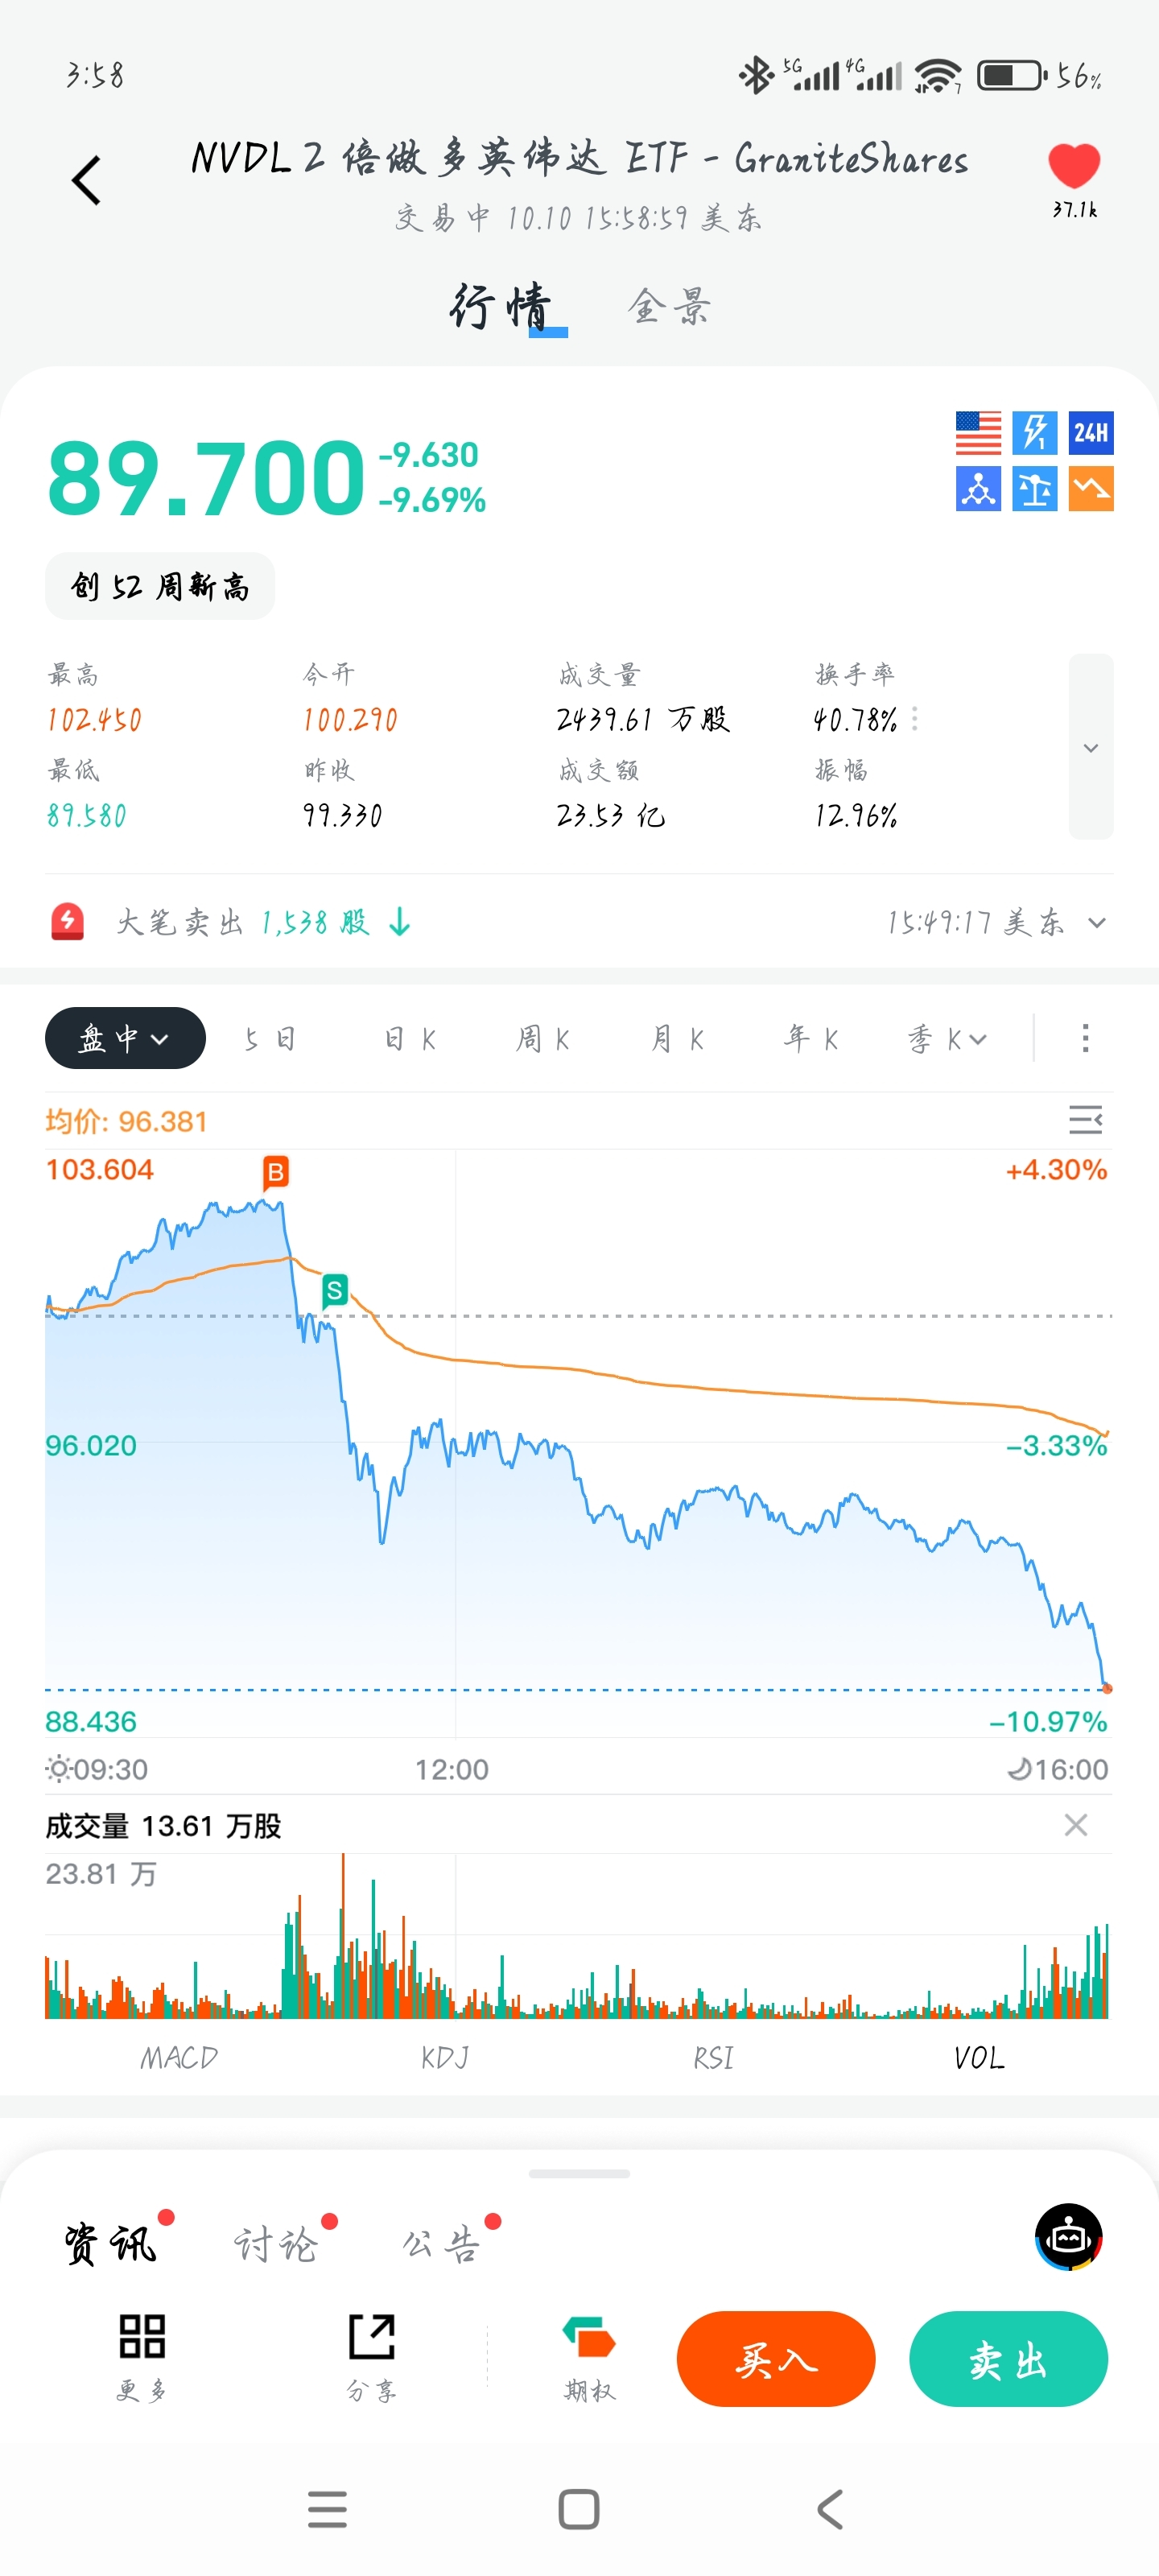Select the 日K chart tab

click(x=410, y=1039)
